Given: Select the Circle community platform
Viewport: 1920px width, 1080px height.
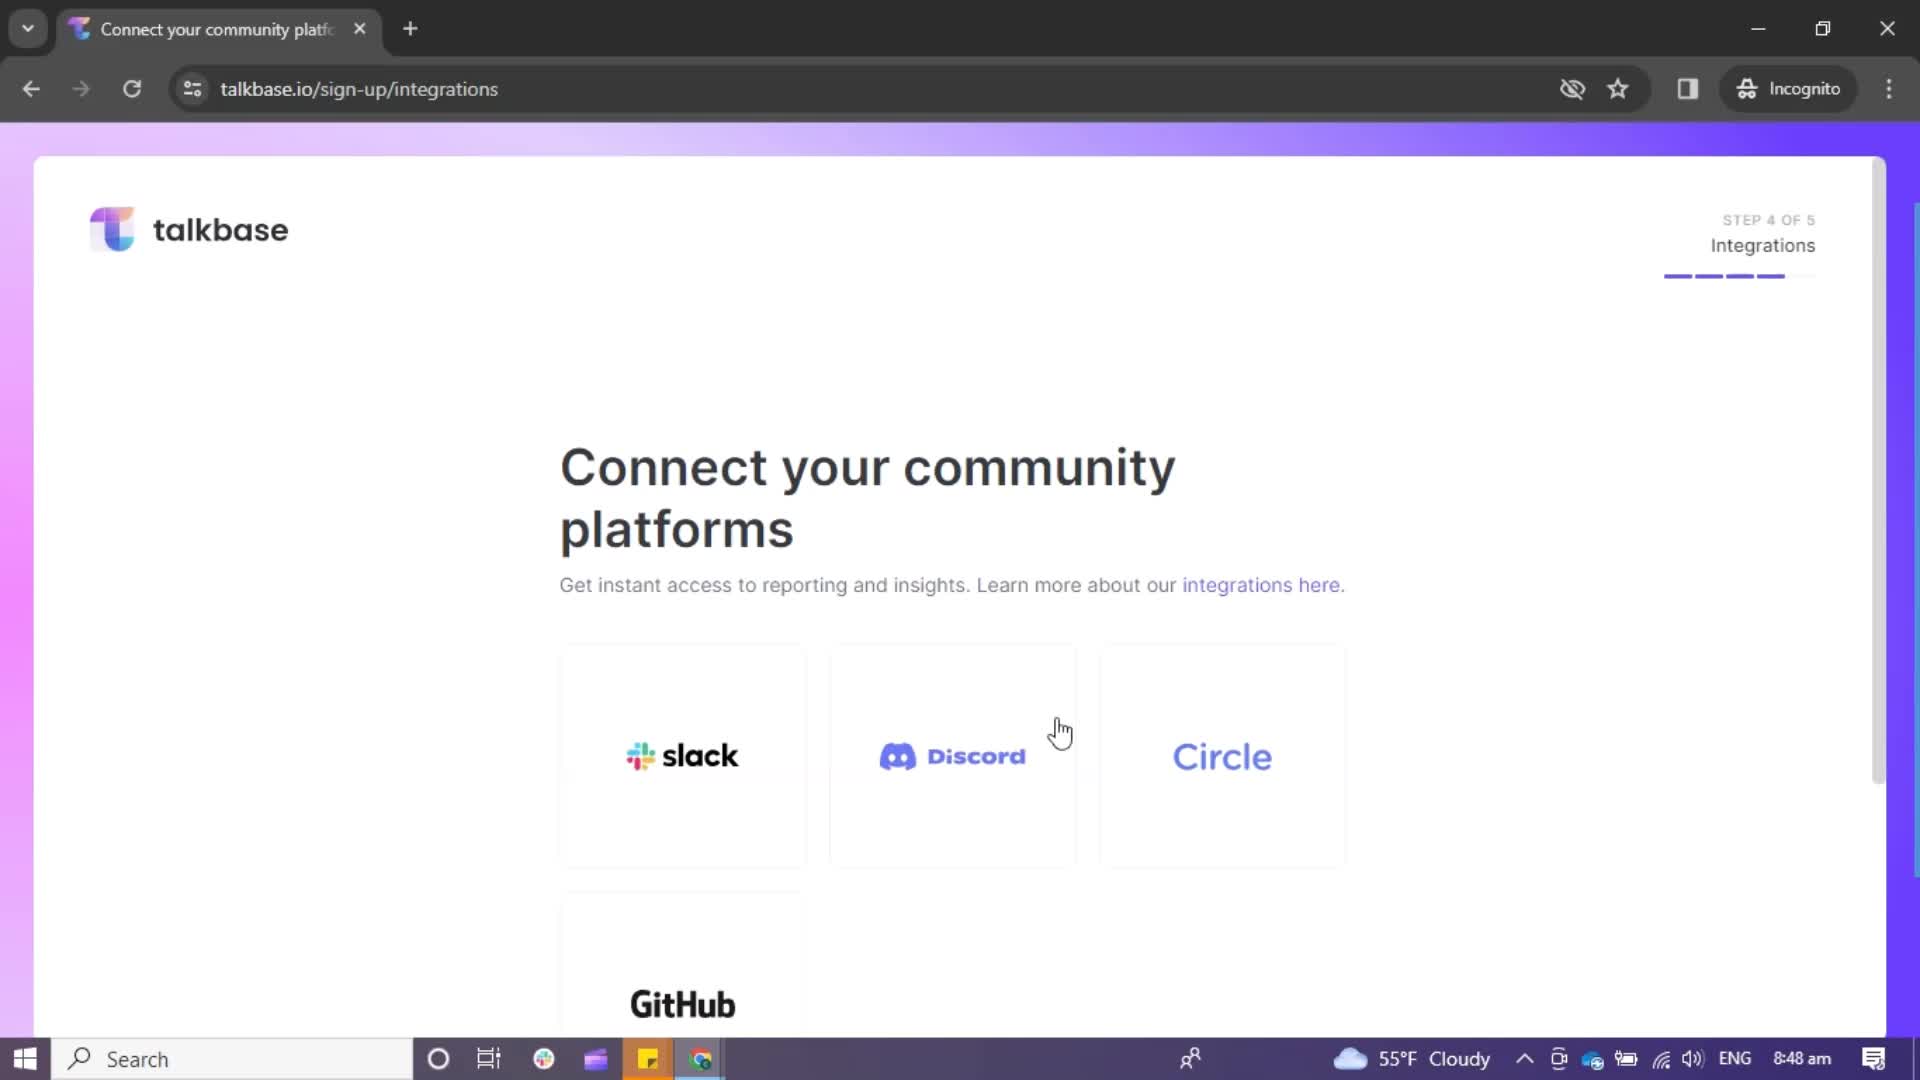Looking at the screenshot, I should coord(1222,754).
